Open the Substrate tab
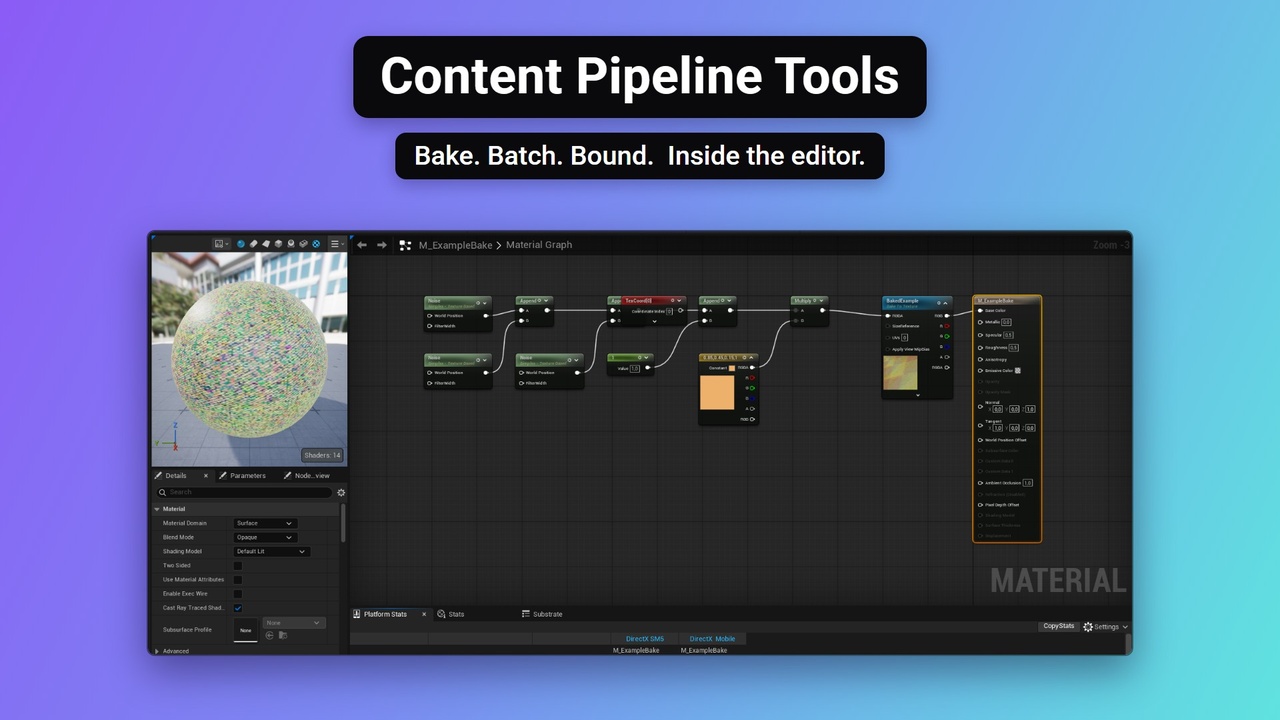This screenshot has height=720, width=1280. click(x=542, y=614)
